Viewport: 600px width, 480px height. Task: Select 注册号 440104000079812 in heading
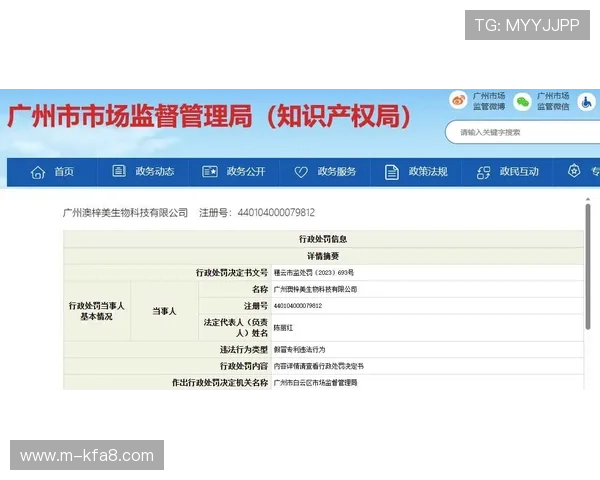(257, 212)
